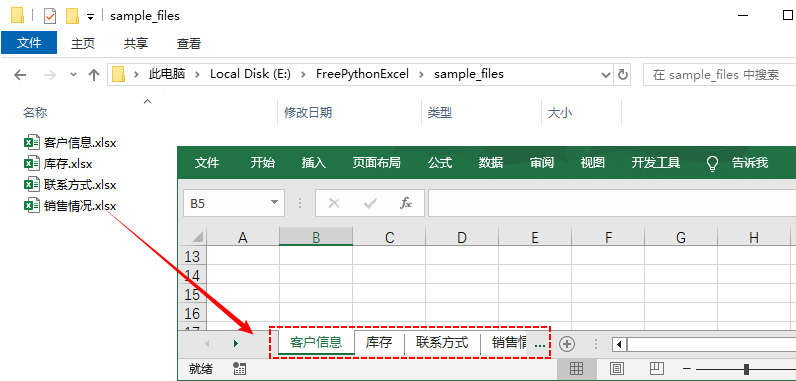
Task: Refresh the Explorer folder view
Action: pos(622,75)
